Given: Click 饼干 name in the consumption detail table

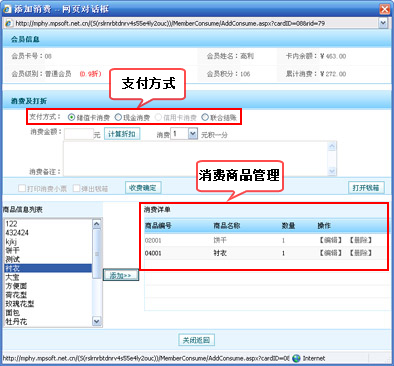Looking at the screenshot, I should click(x=220, y=240).
